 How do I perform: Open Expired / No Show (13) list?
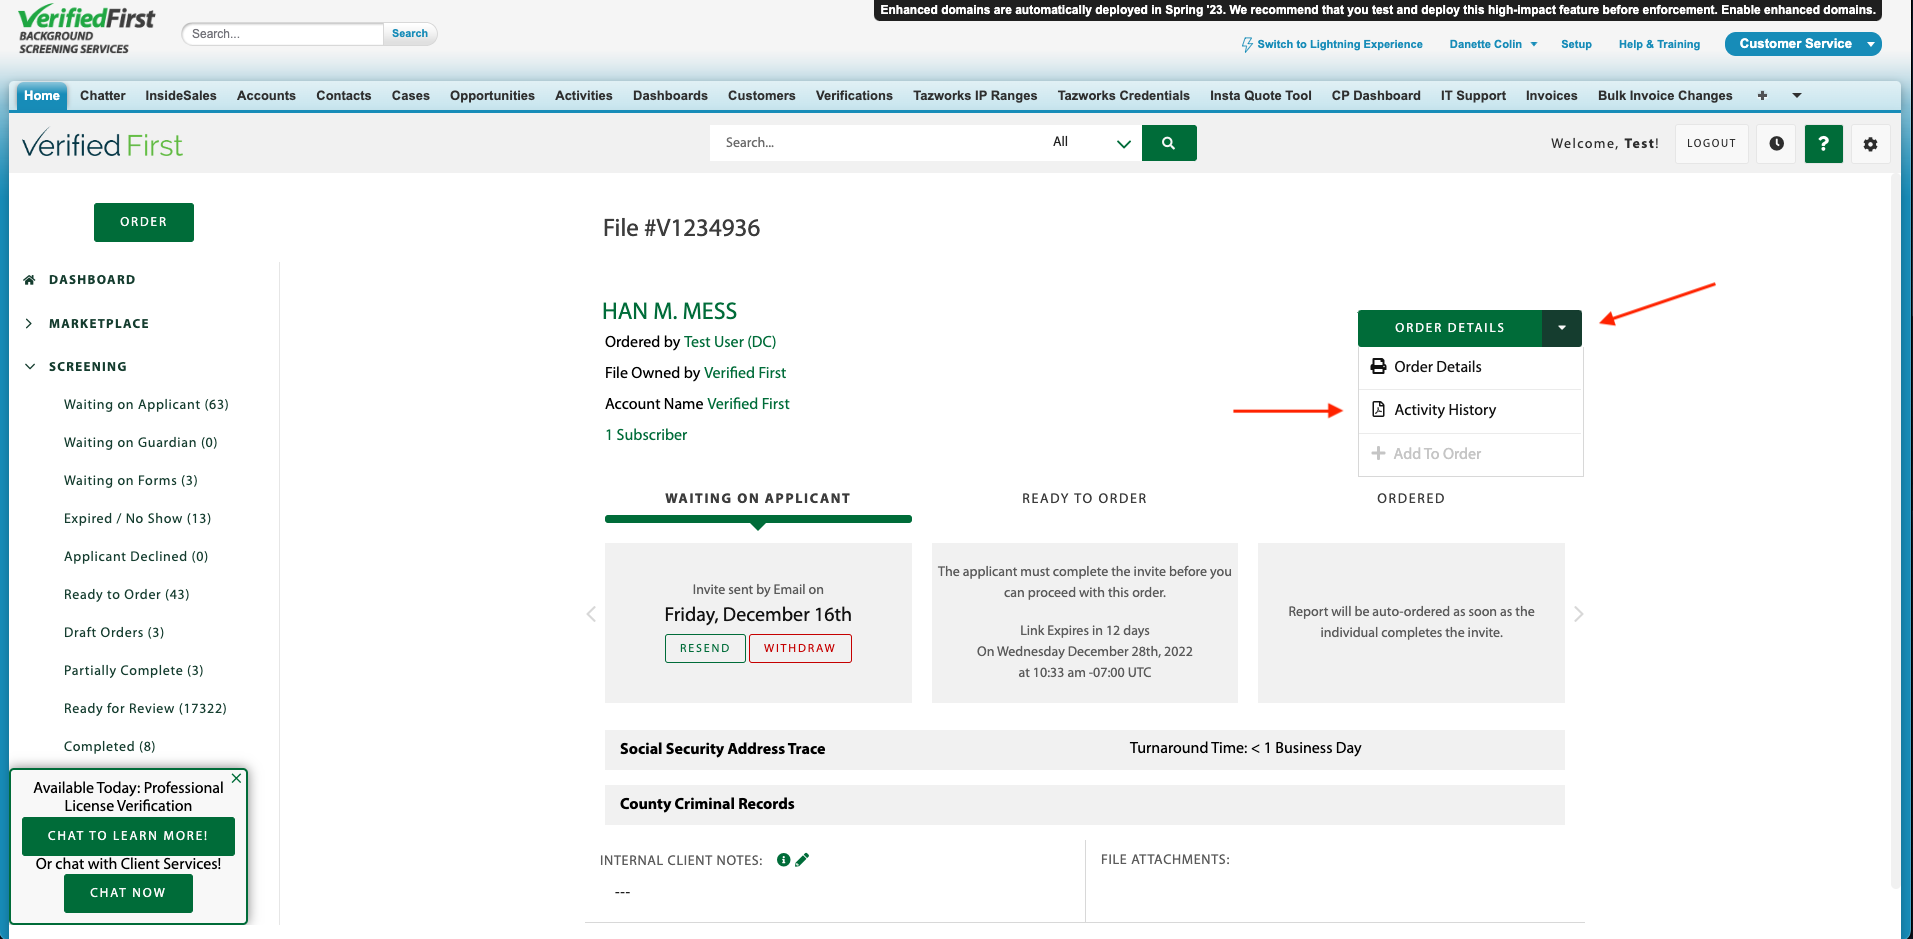[137, 519]
